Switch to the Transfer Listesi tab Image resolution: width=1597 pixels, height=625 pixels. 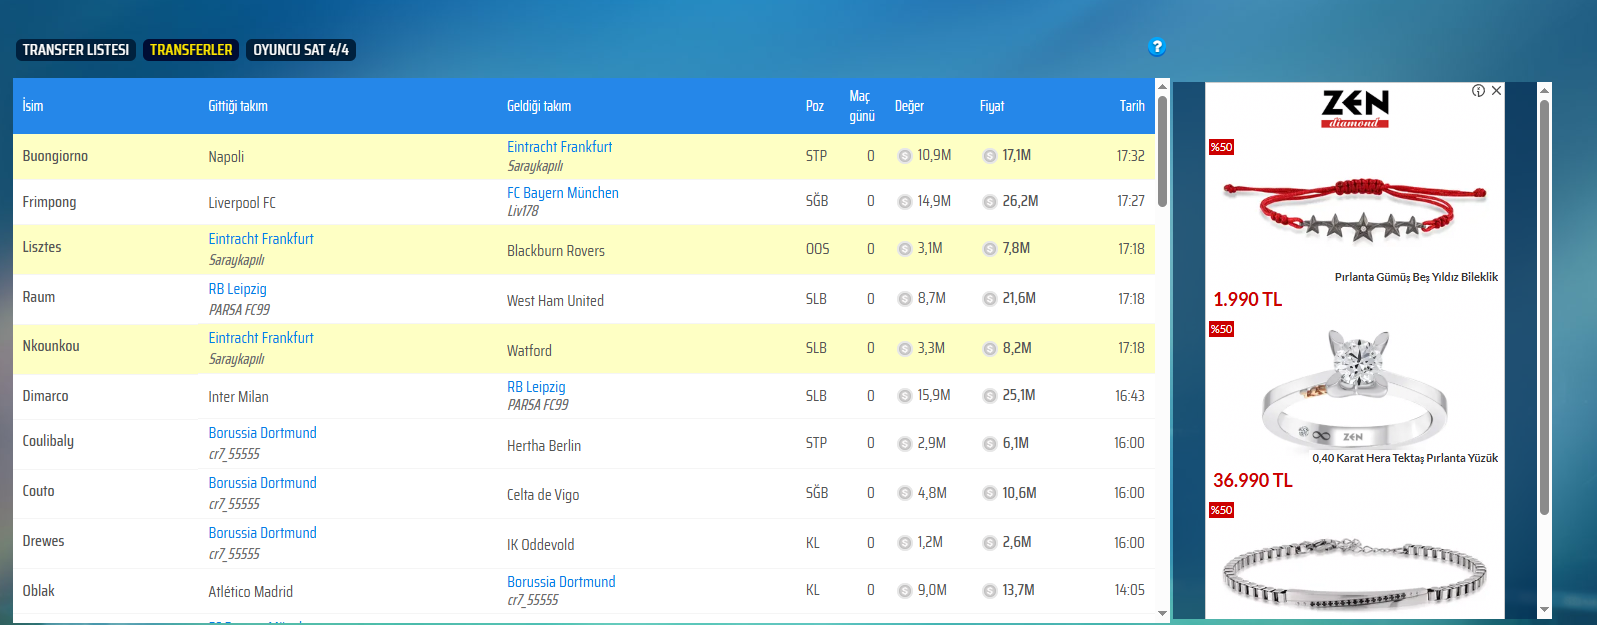76,50
